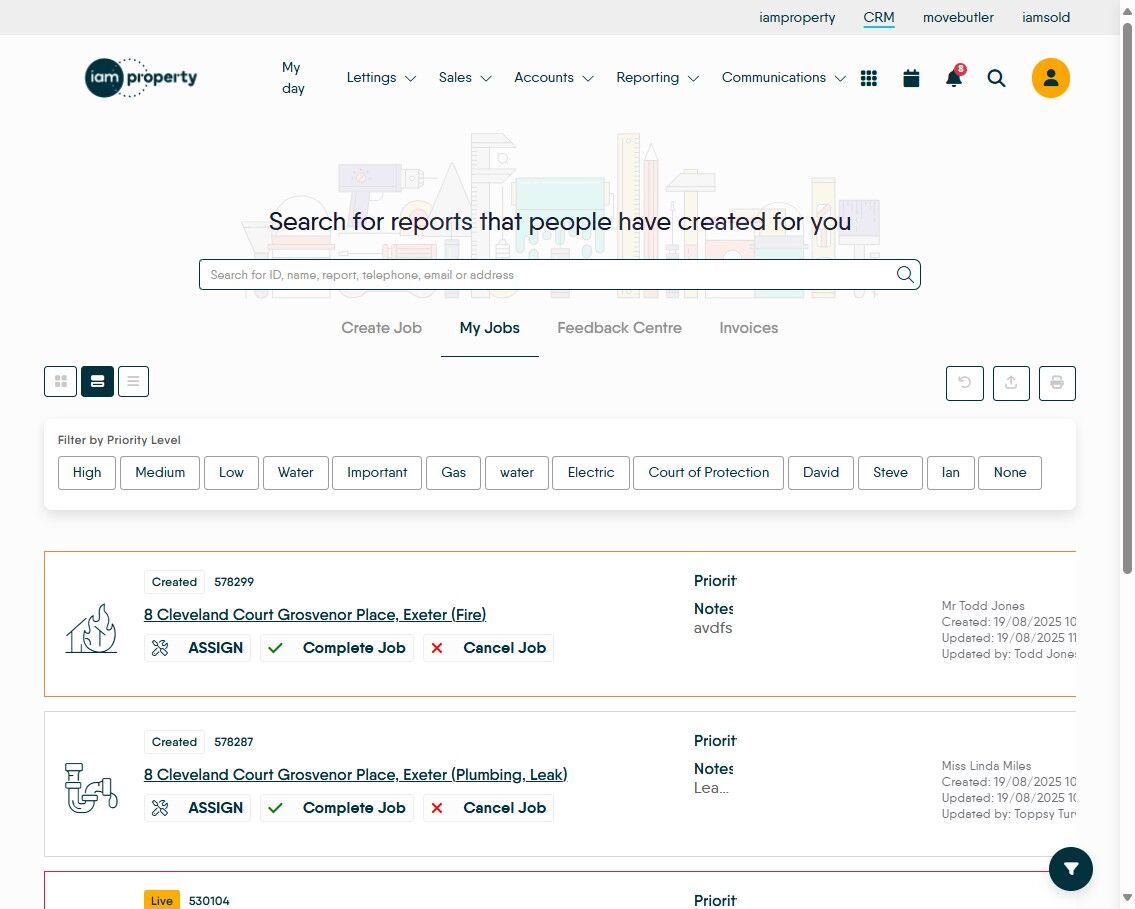The width and height of the screenshot is (1135, 909).
Task: Click the reset/undo icon button
Action: tap(964, 383)
